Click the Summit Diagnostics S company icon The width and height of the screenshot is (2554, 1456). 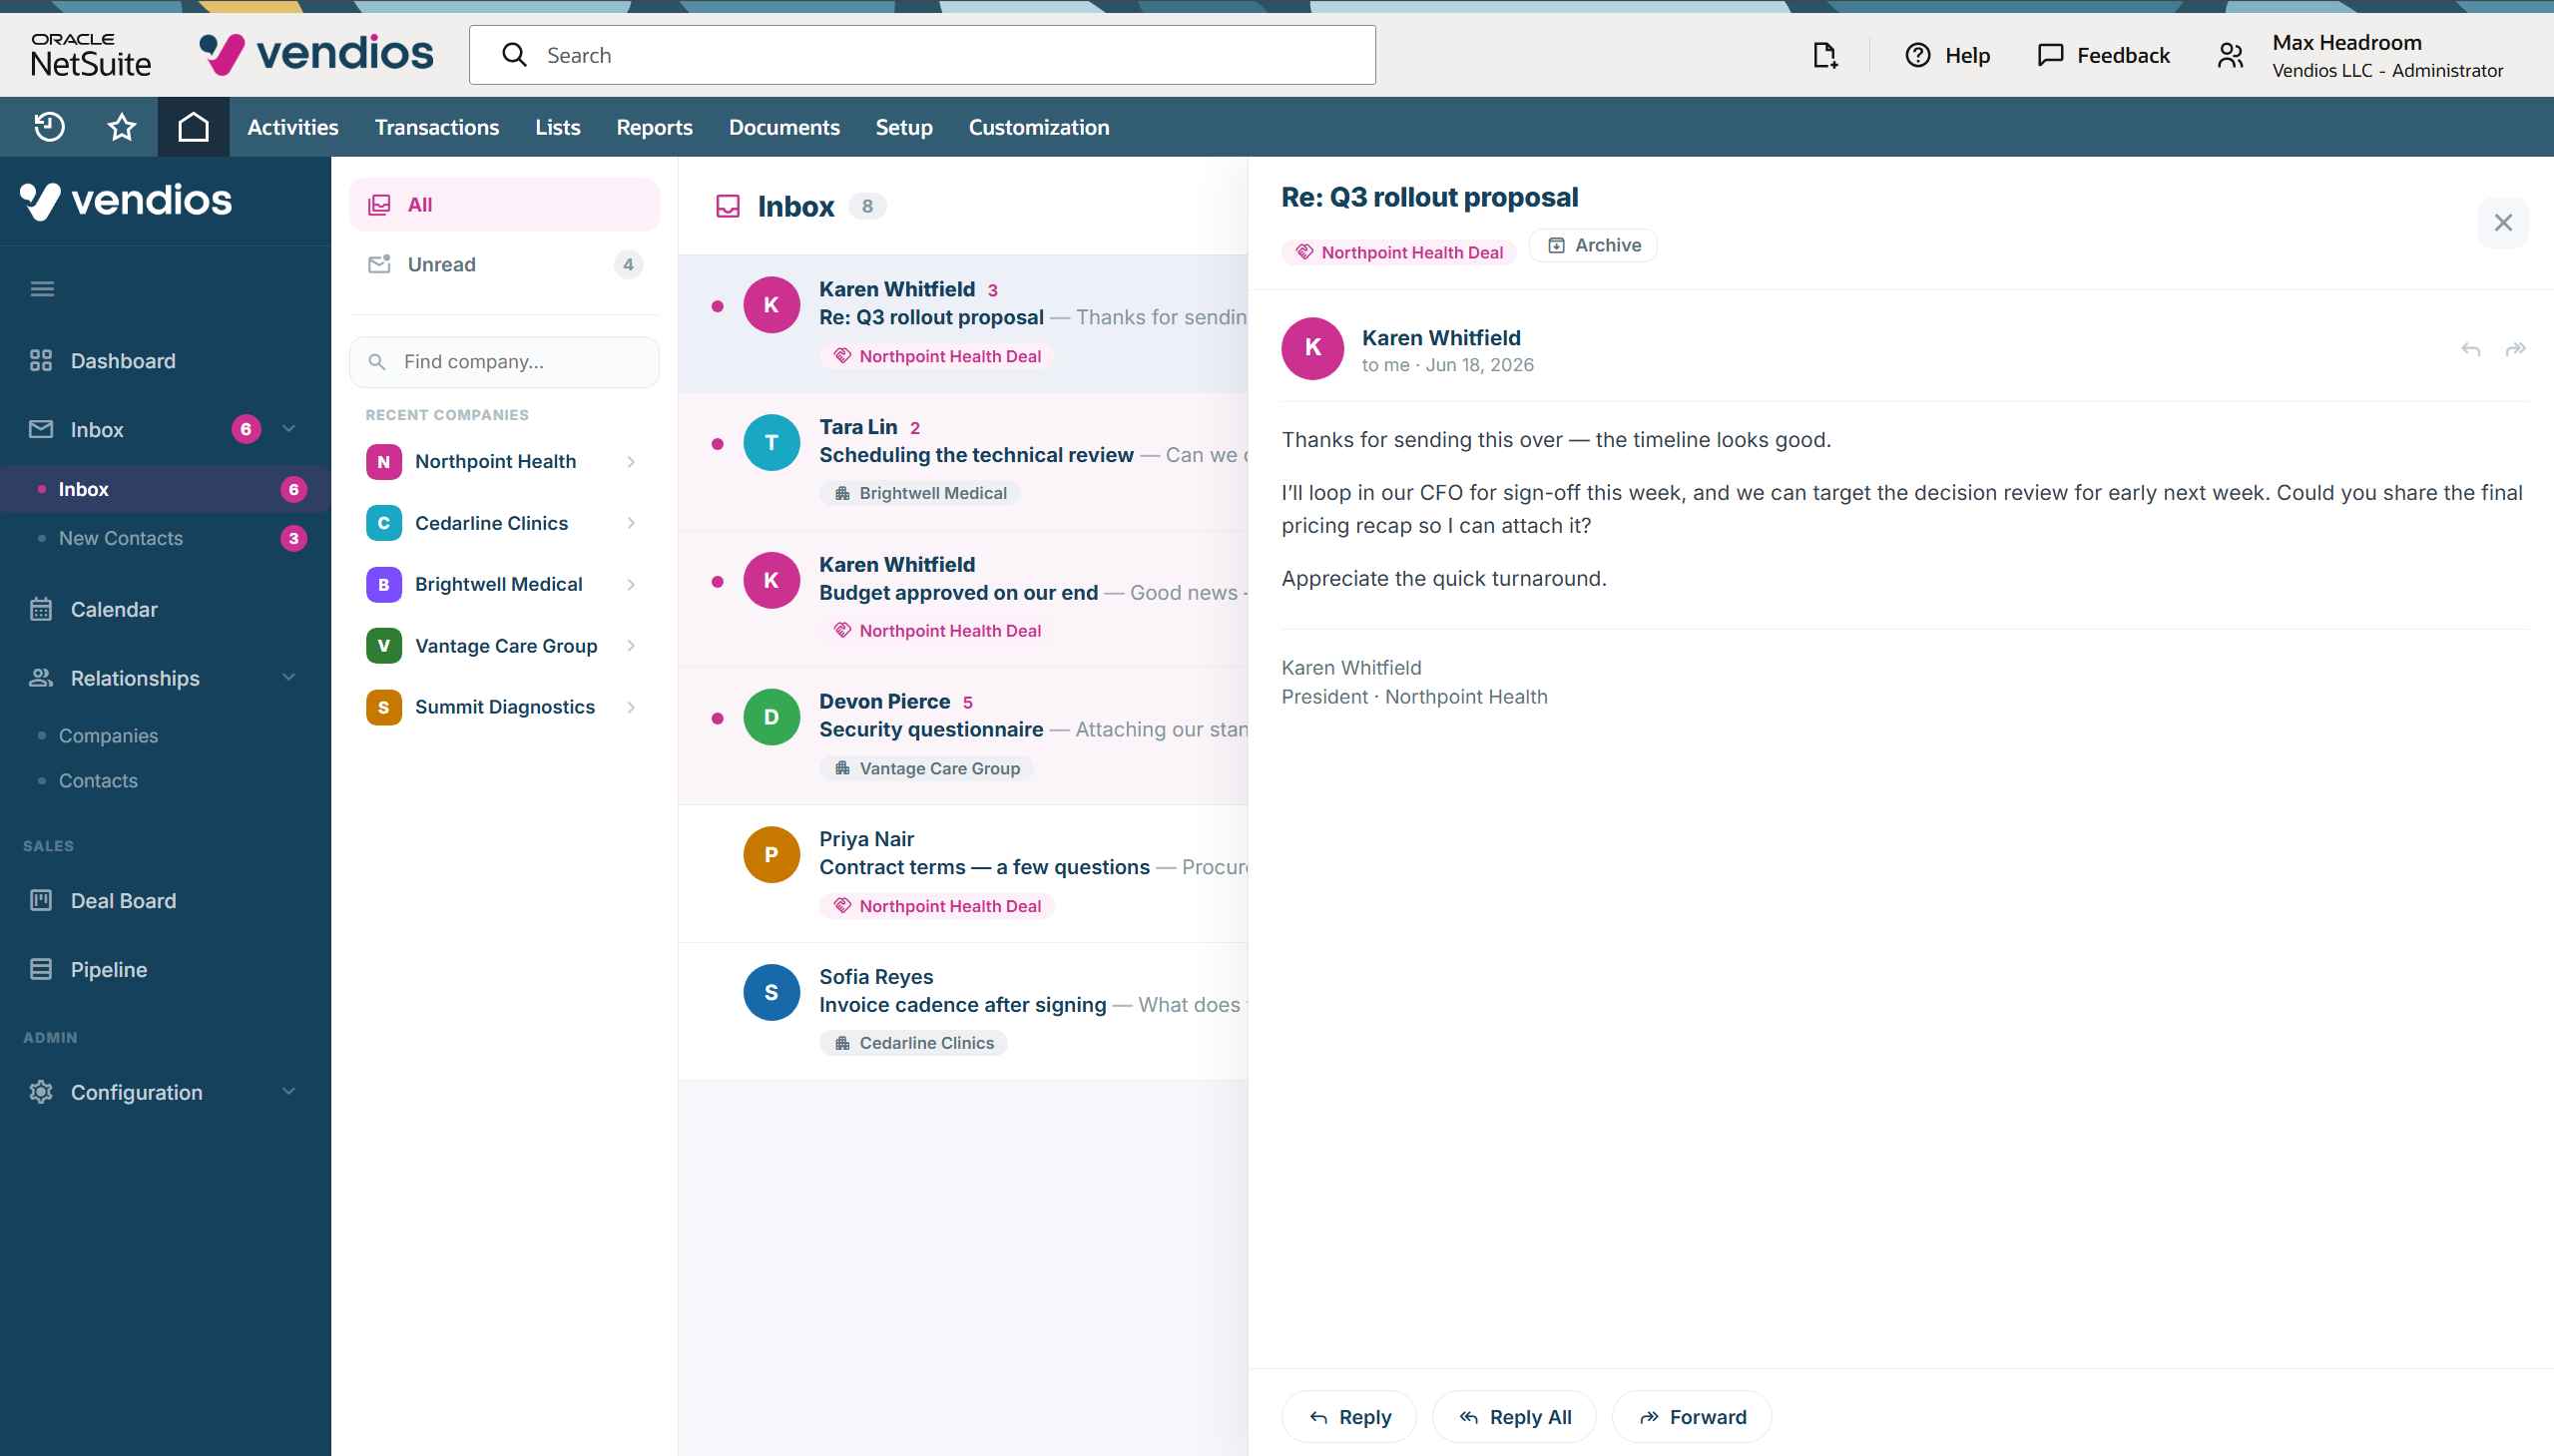[383, 707]
